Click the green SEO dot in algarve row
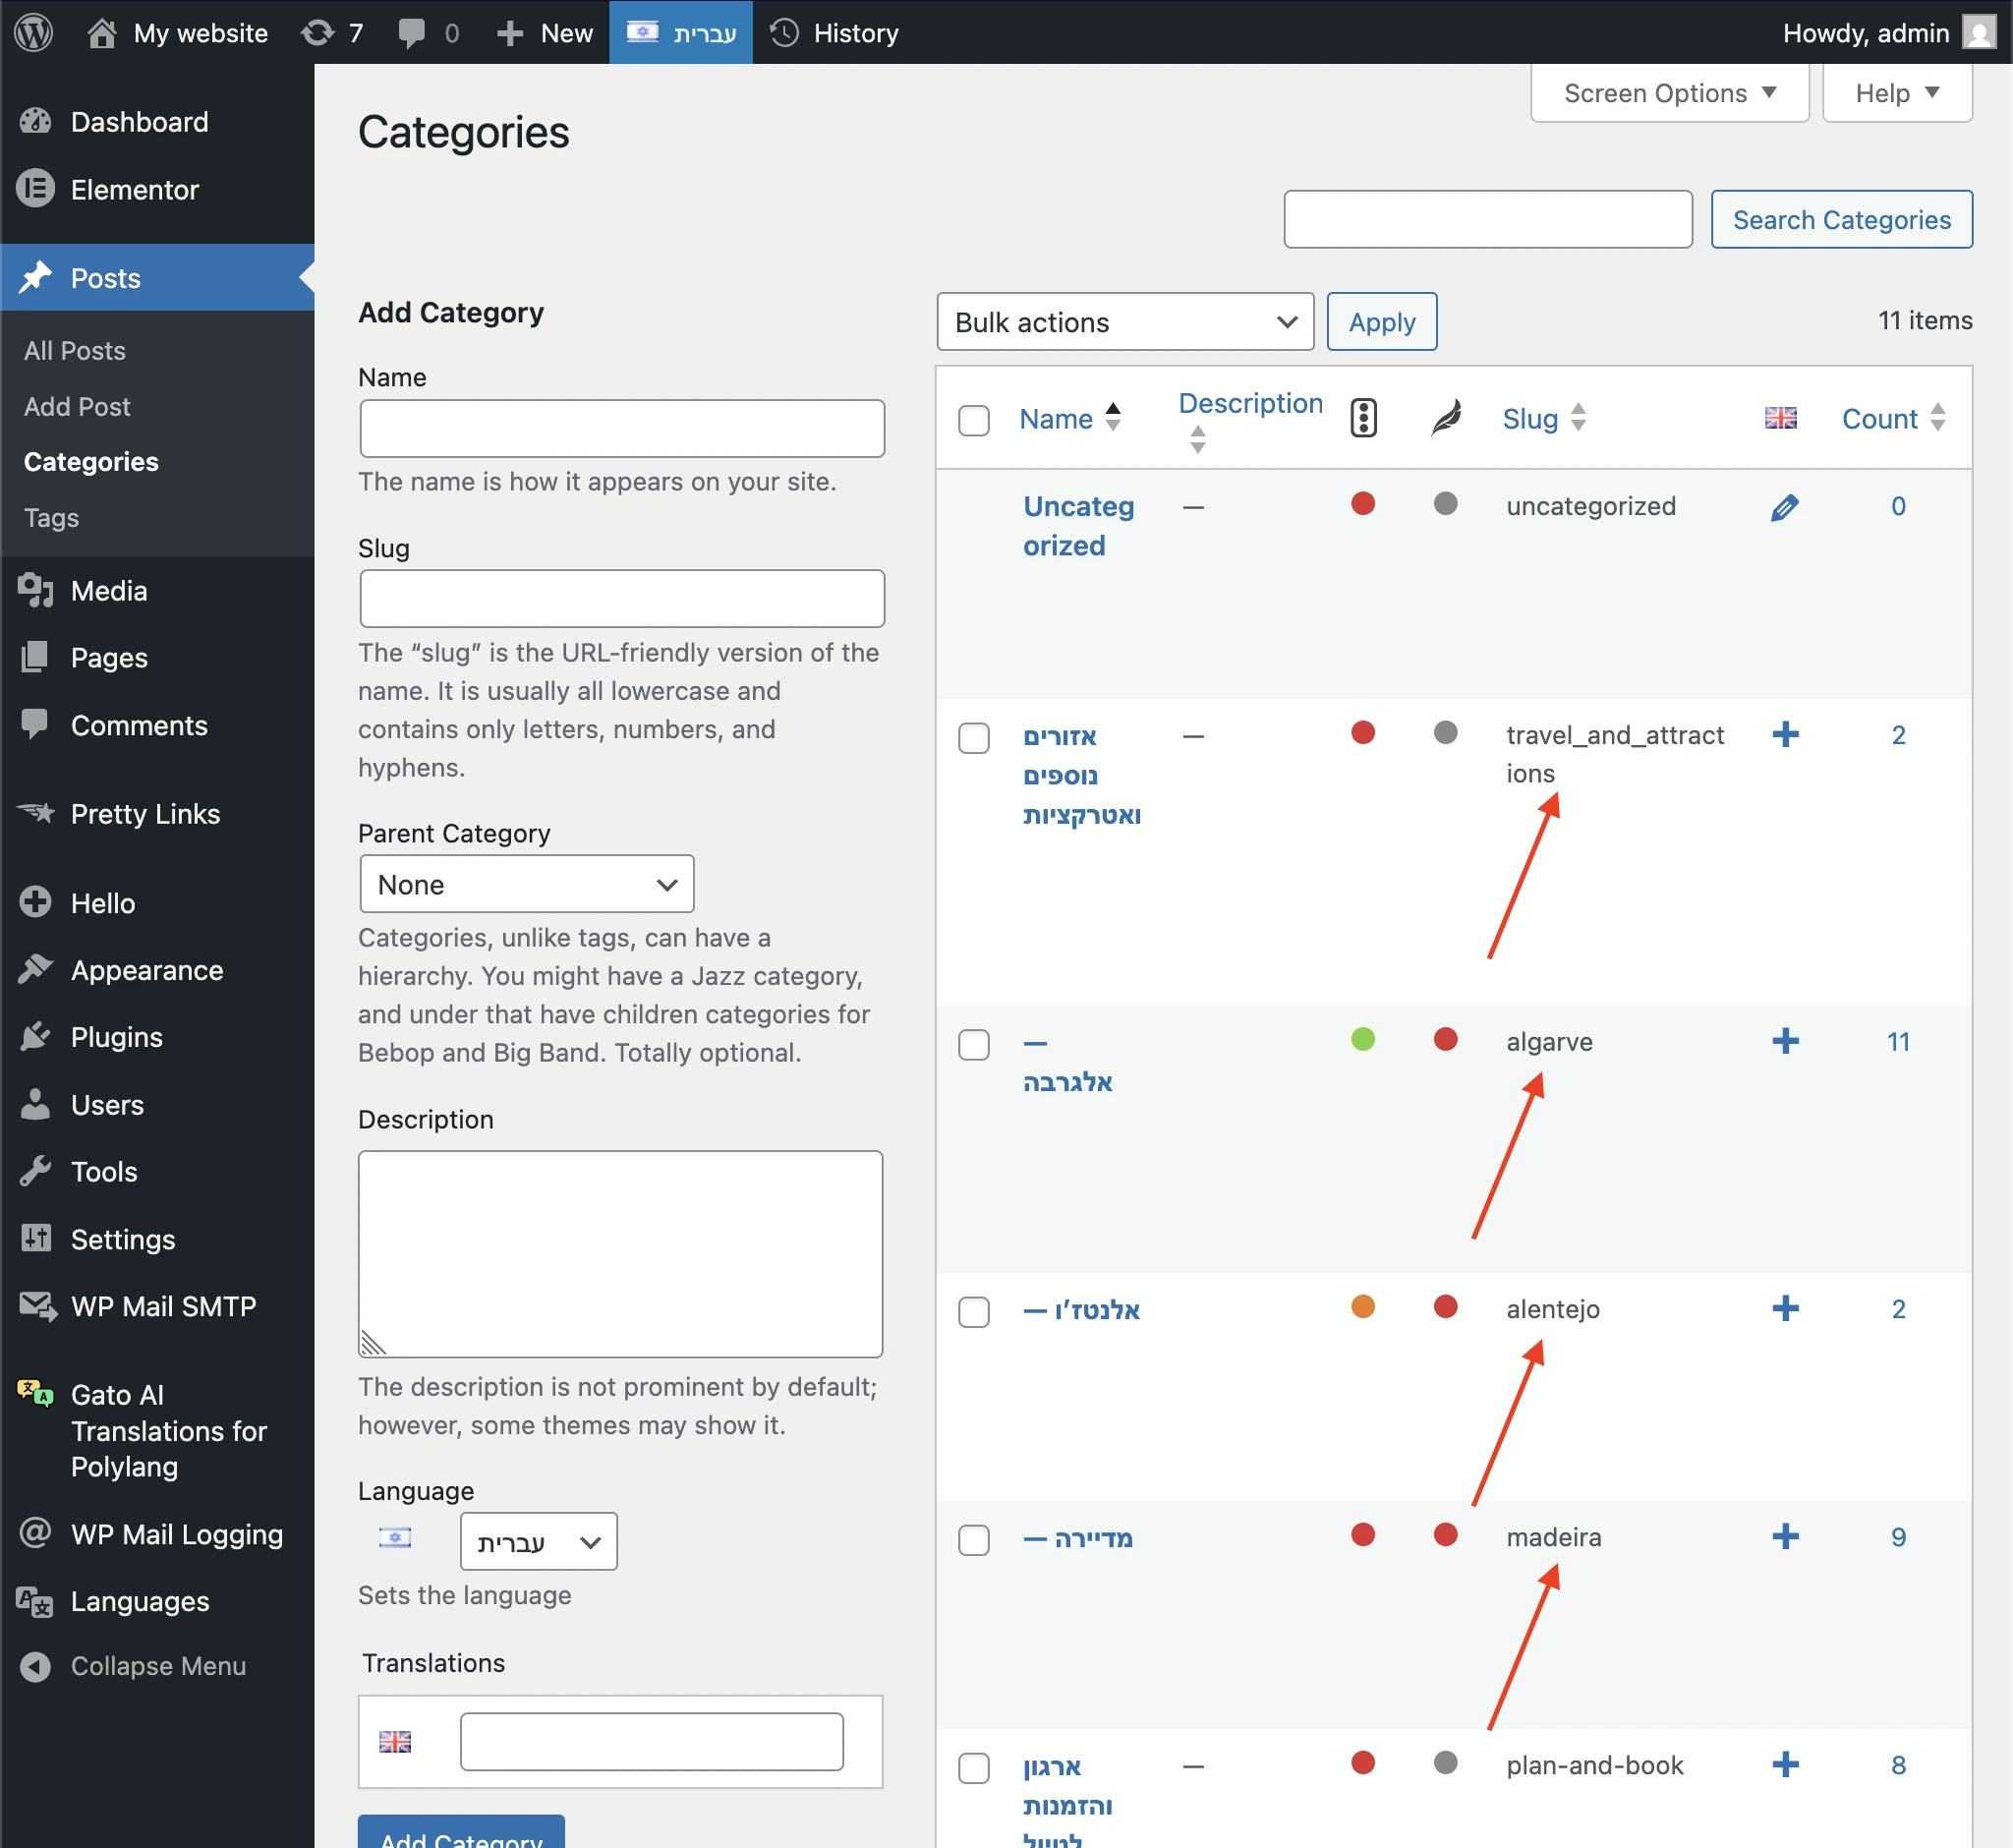Image resolution: width=2013 pixels, height=1848 pixels. 1362,1039
